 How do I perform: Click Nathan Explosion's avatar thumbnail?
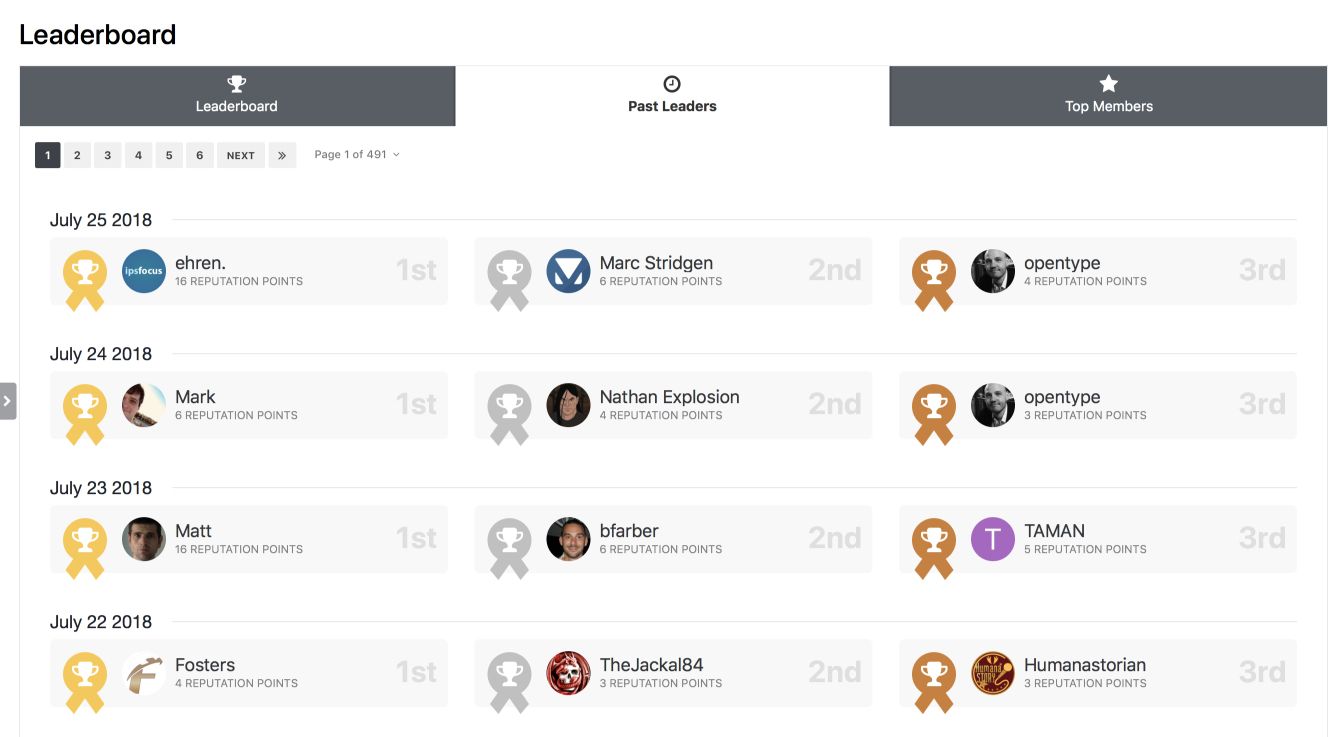568,405
